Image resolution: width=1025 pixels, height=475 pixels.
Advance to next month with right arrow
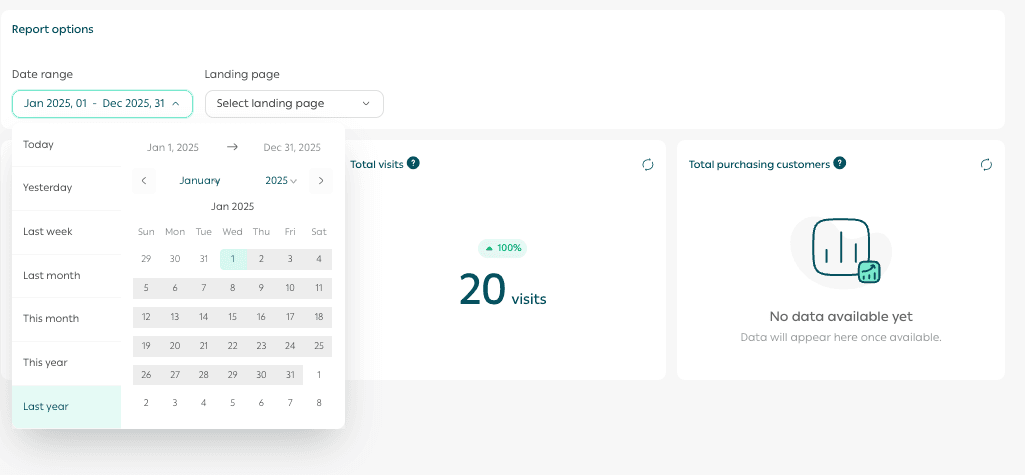tap(321, 181)
